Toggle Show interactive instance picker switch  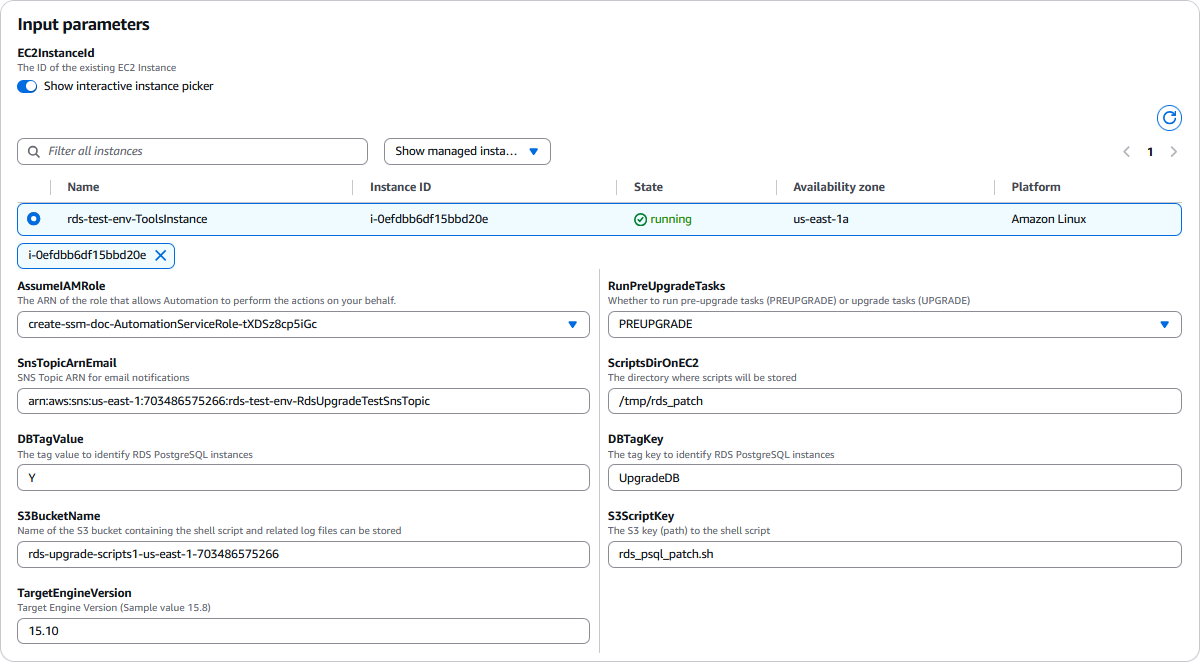tap(27, 86)
